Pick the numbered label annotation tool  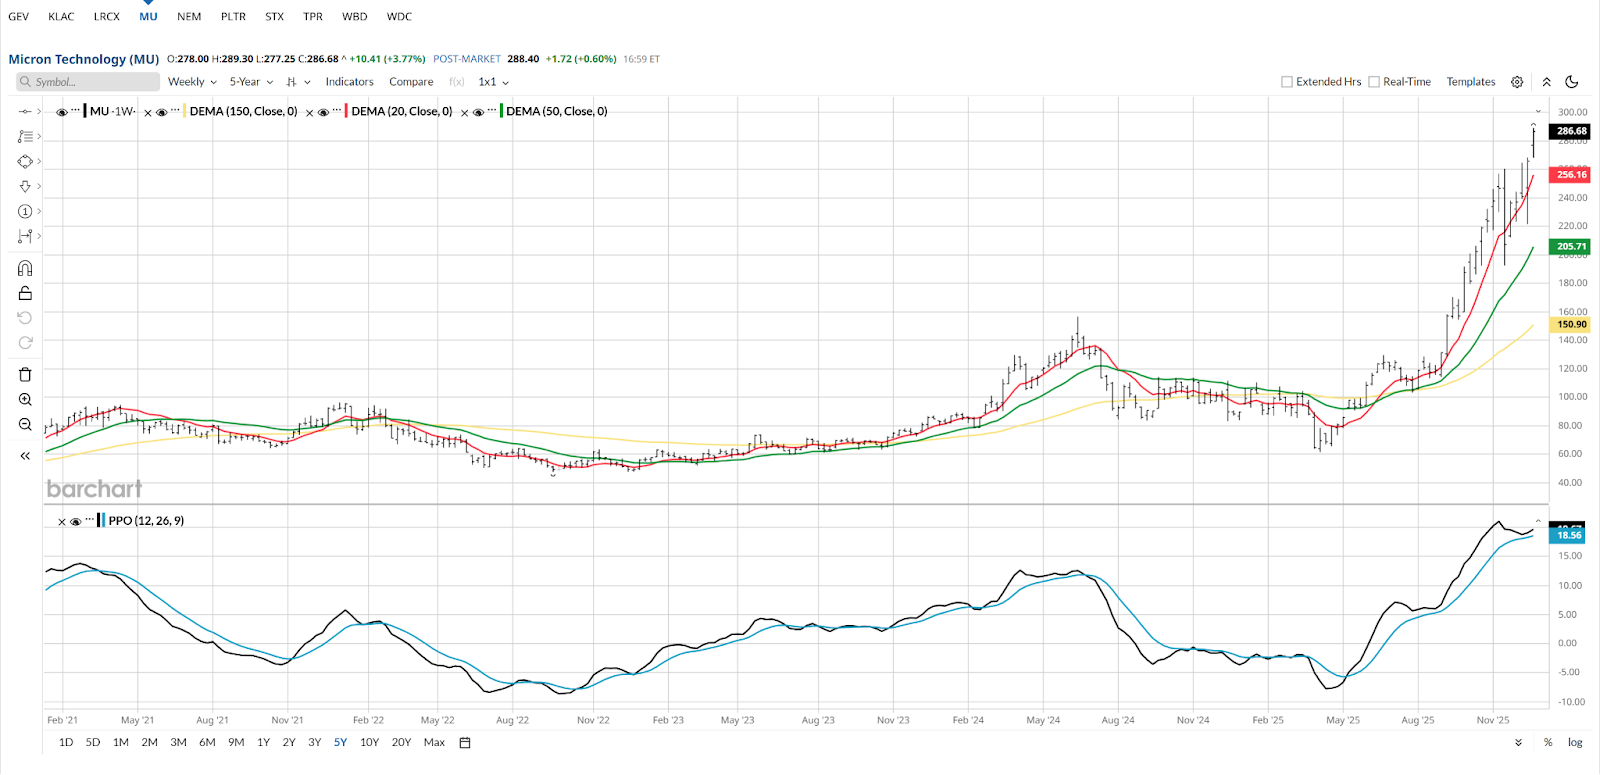25,211
